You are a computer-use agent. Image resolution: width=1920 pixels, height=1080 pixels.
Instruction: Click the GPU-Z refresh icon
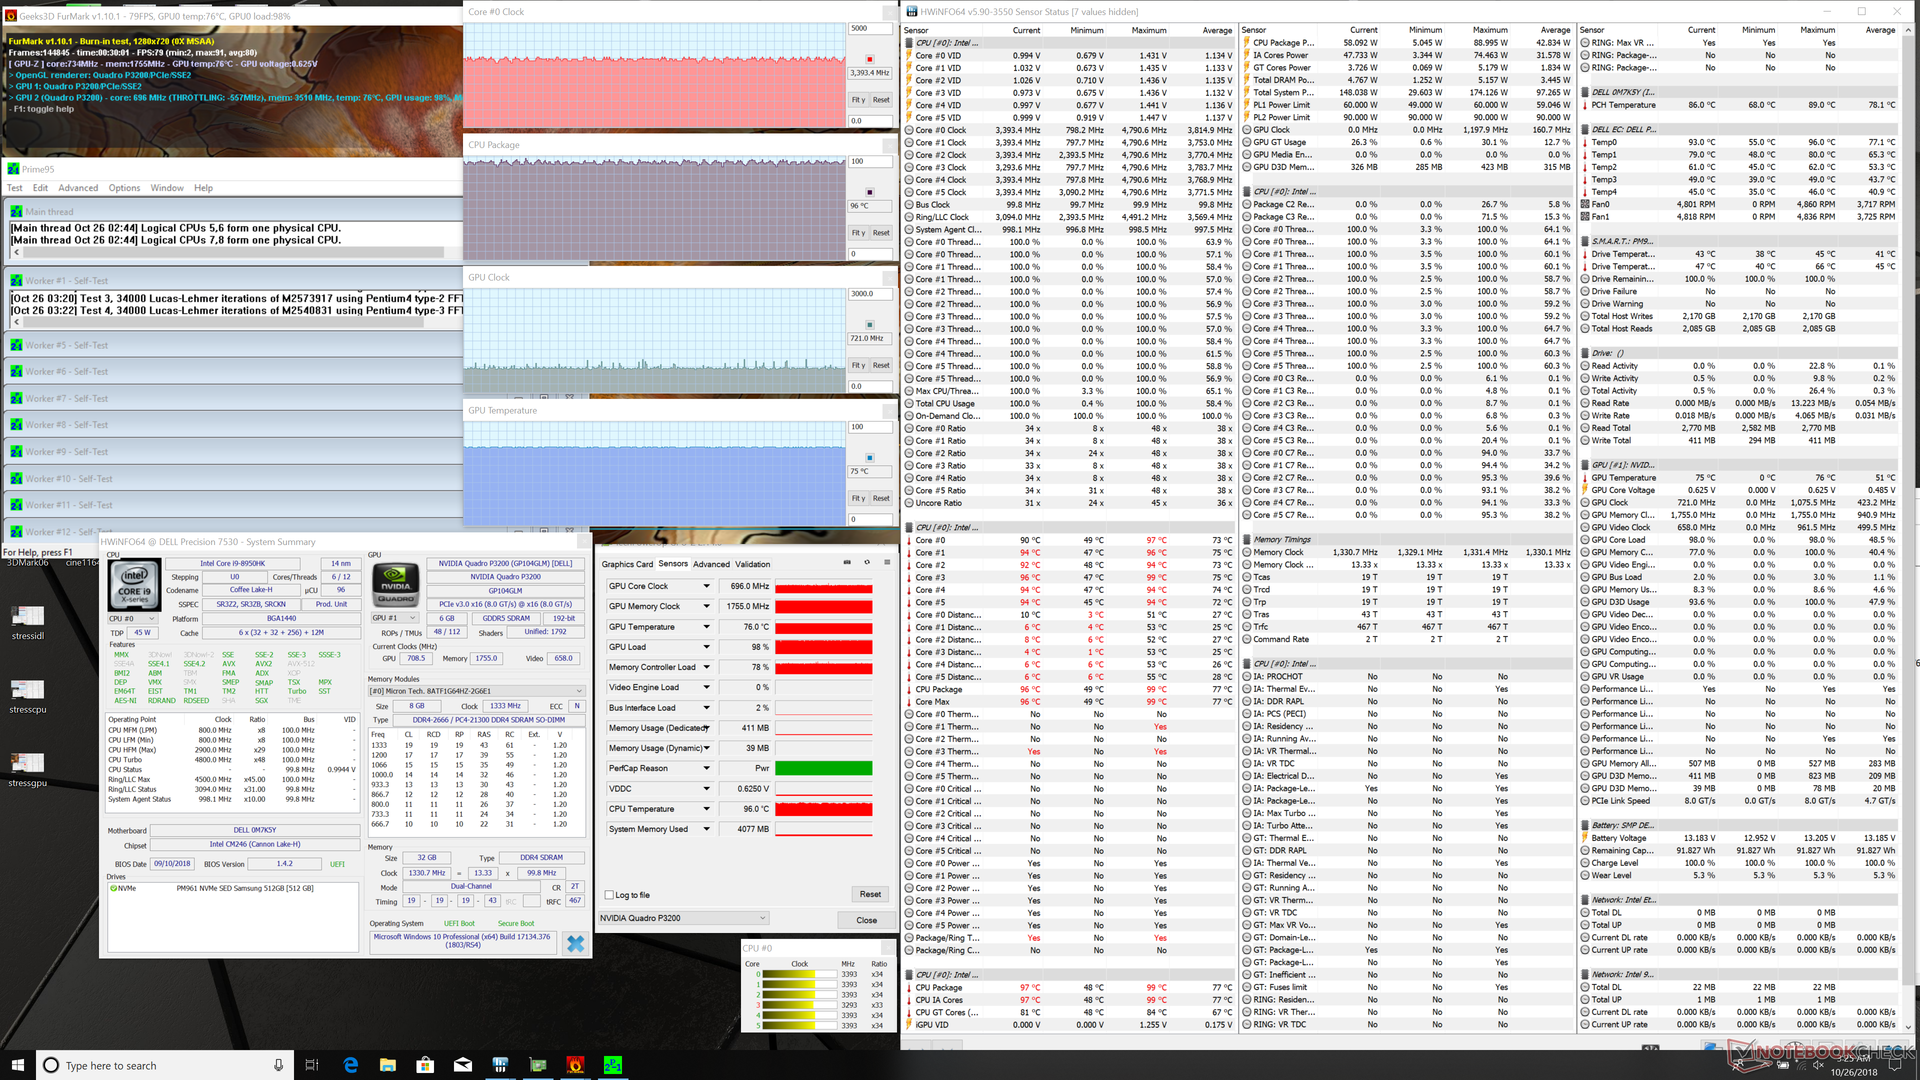867,563
